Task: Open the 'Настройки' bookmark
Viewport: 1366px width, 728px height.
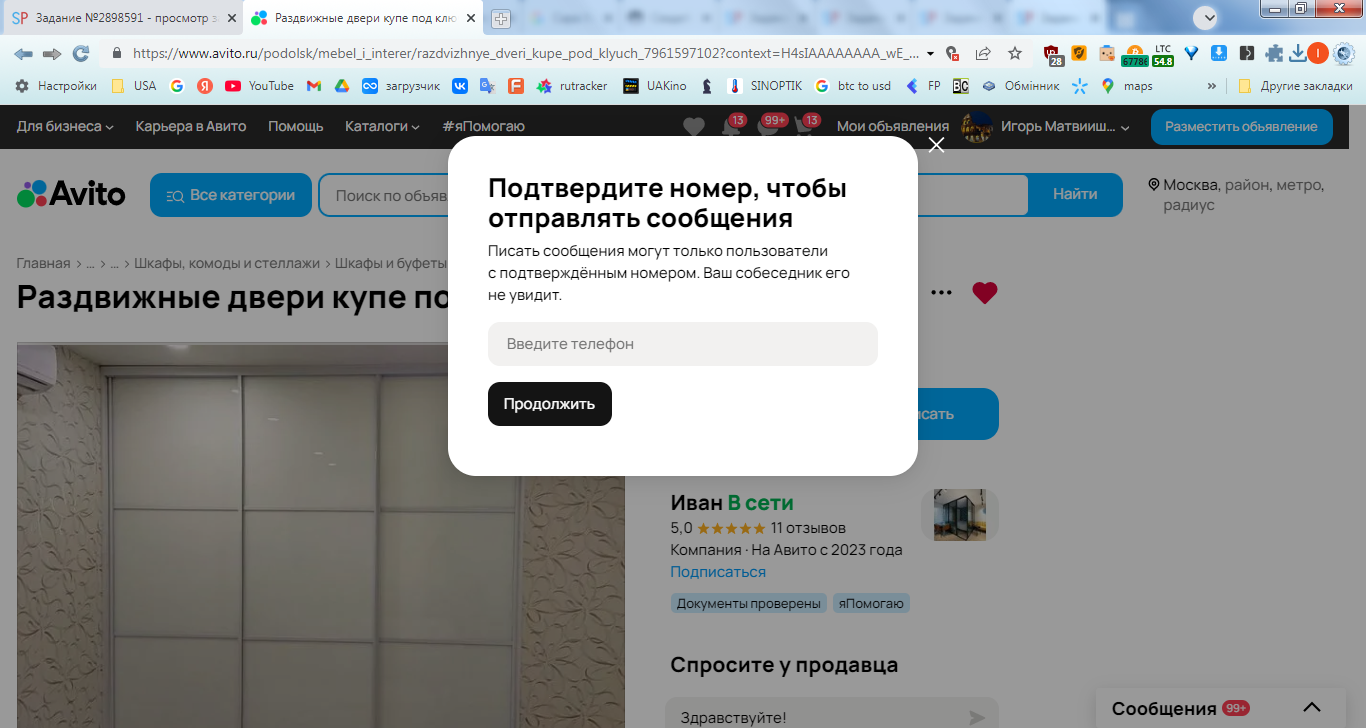Action: (57, 86)
